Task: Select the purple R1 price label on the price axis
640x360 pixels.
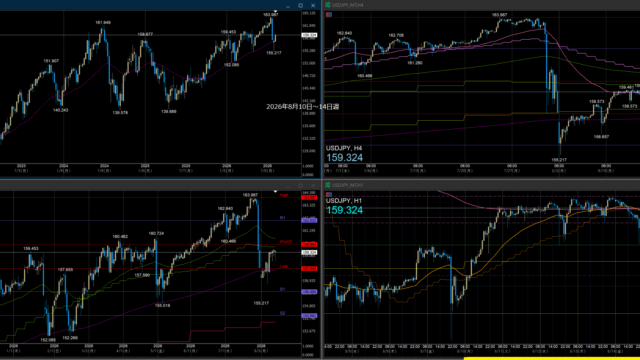Action: tap(309, 220)
